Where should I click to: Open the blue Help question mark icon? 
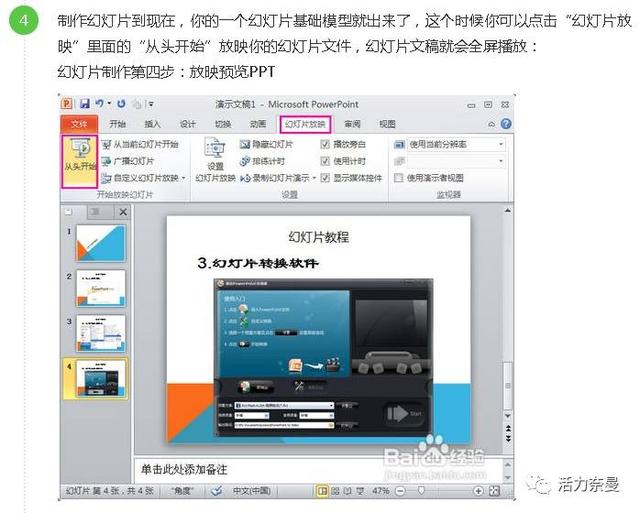coord(506,124)
